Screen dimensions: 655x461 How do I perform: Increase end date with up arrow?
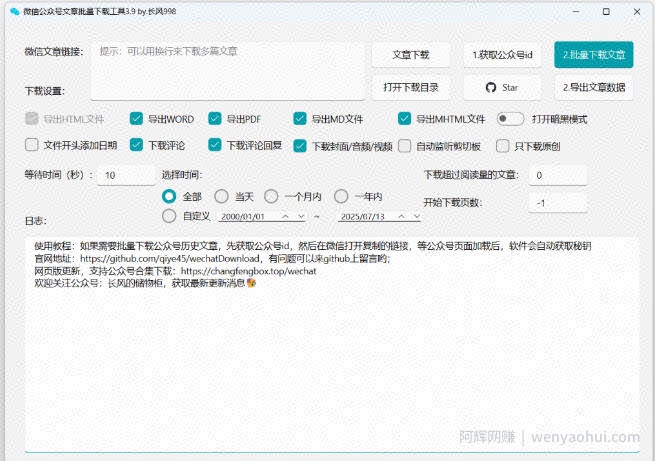pos(401,216)
